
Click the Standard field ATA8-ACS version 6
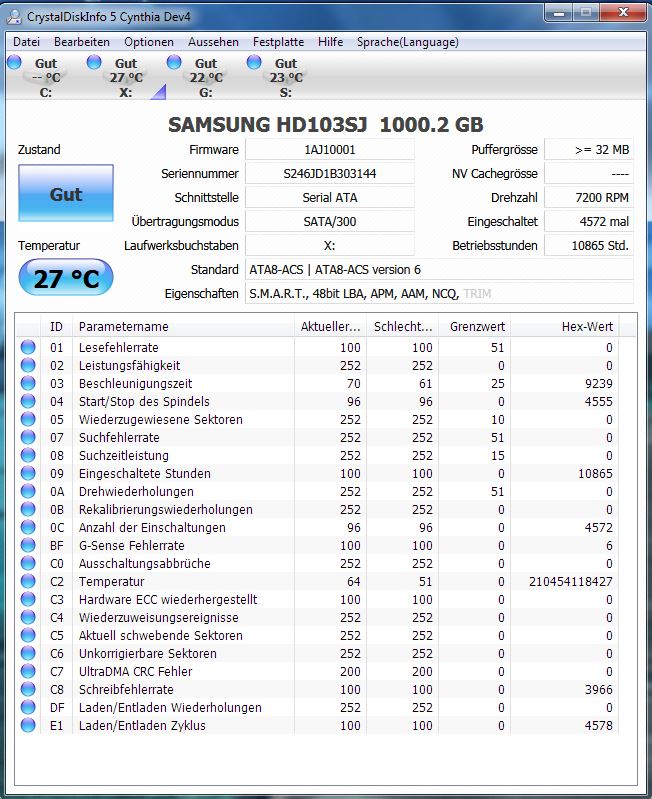[439, 269]
